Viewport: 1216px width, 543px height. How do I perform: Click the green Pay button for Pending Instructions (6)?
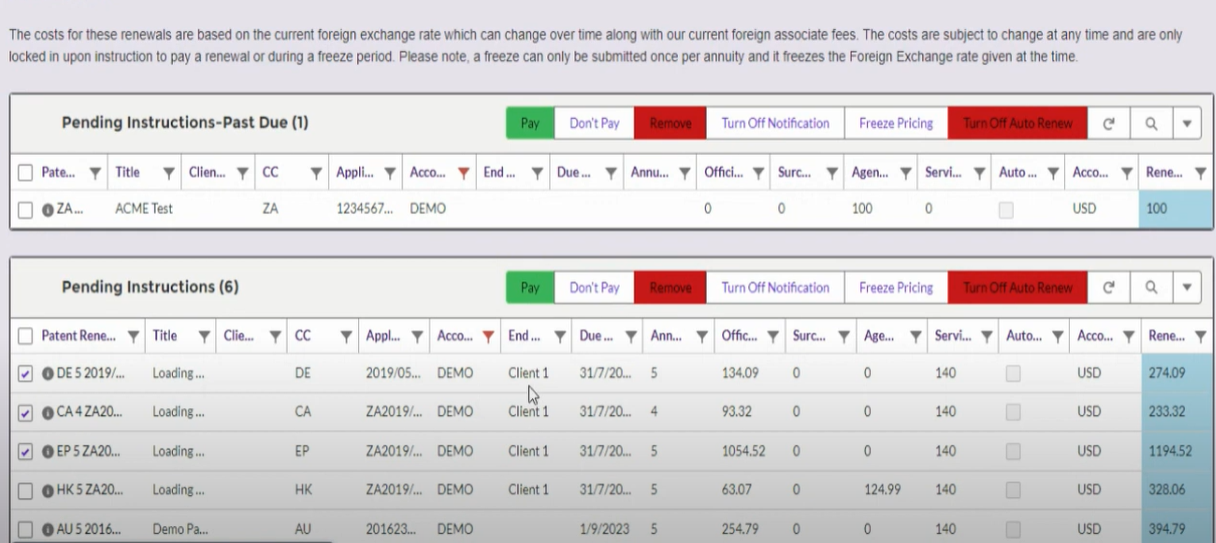coord(530,288)
